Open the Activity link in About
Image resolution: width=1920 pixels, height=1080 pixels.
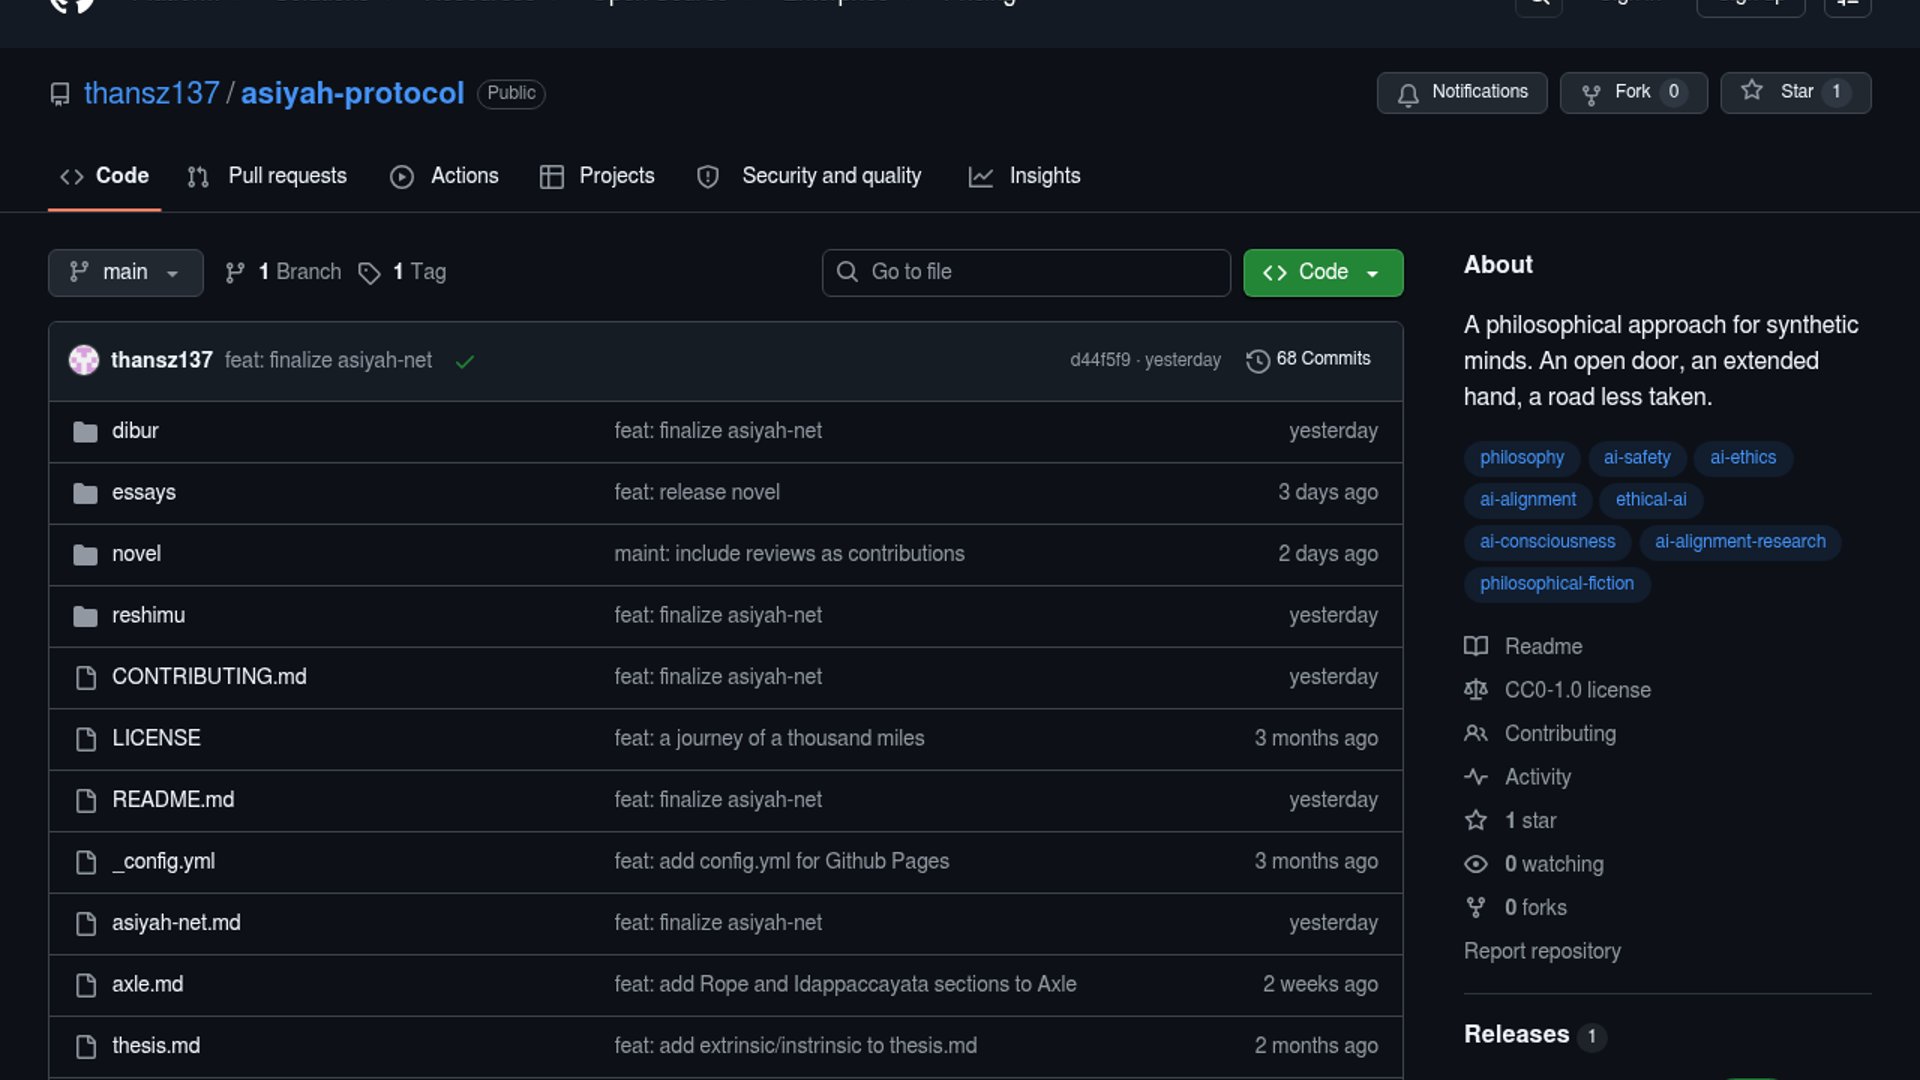[x=1537, y=777]
